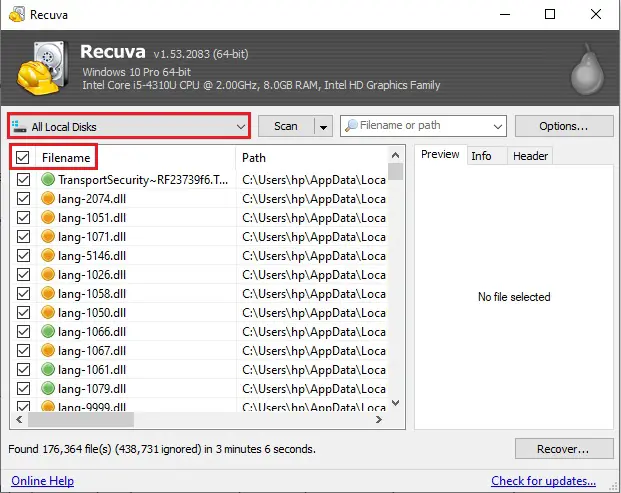Uncheck lang-1050.dll checkbox
621x493 pixels.
pyautogui.click(x=23, y=312)
